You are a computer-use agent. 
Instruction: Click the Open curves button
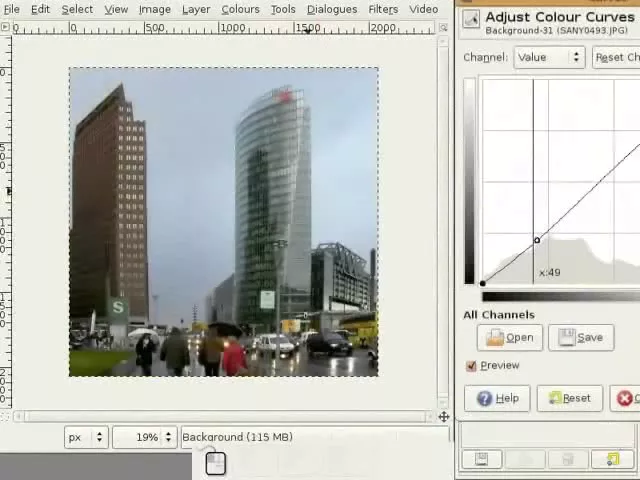tap(510, 338)
